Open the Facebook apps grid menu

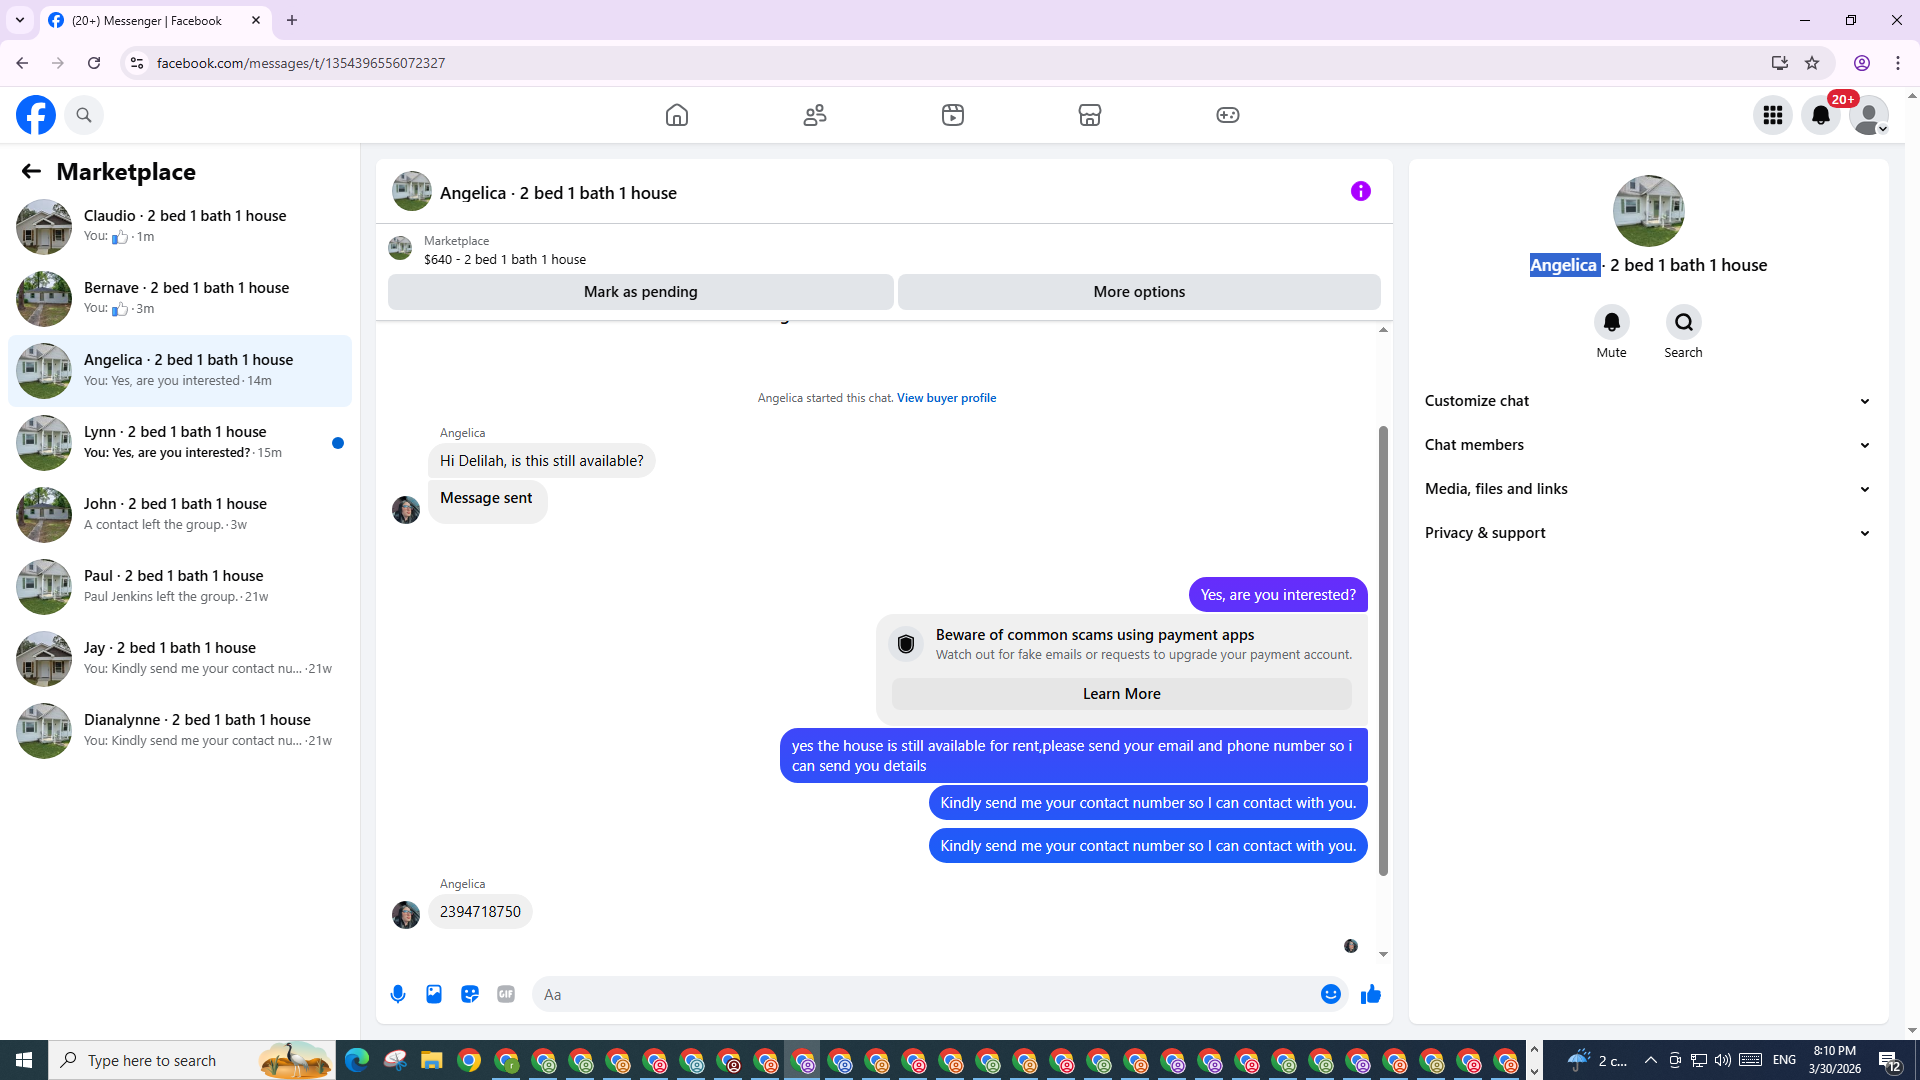click(1772, 115)
